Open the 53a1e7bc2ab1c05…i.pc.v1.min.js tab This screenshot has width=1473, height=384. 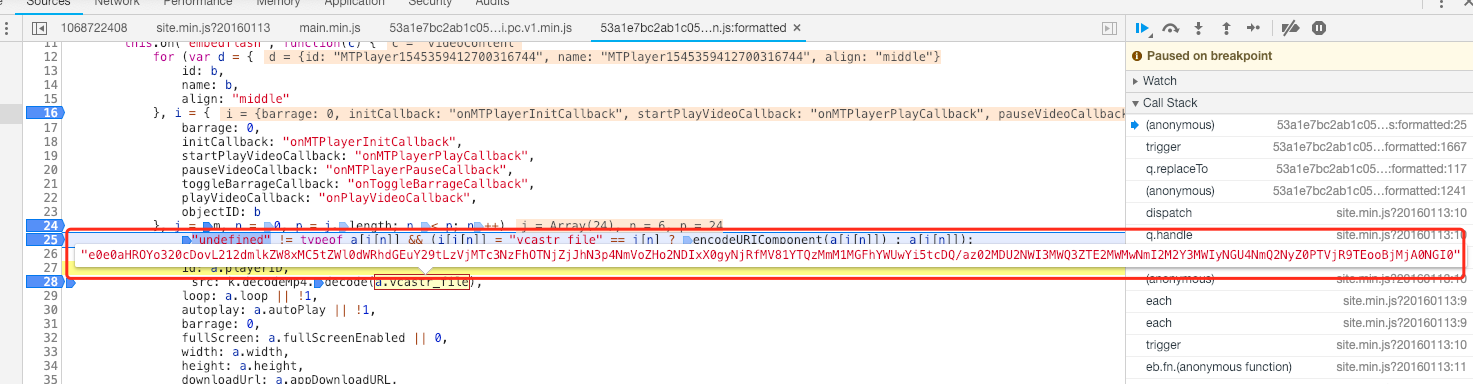[x=481, y=29]
